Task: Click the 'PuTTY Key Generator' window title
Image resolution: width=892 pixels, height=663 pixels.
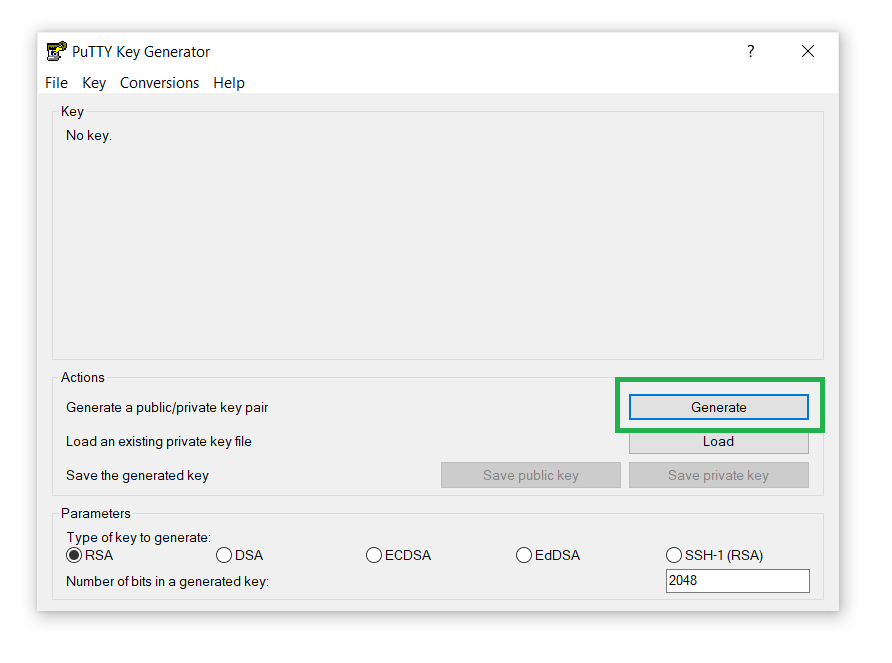Action: [x=141, y=52]
